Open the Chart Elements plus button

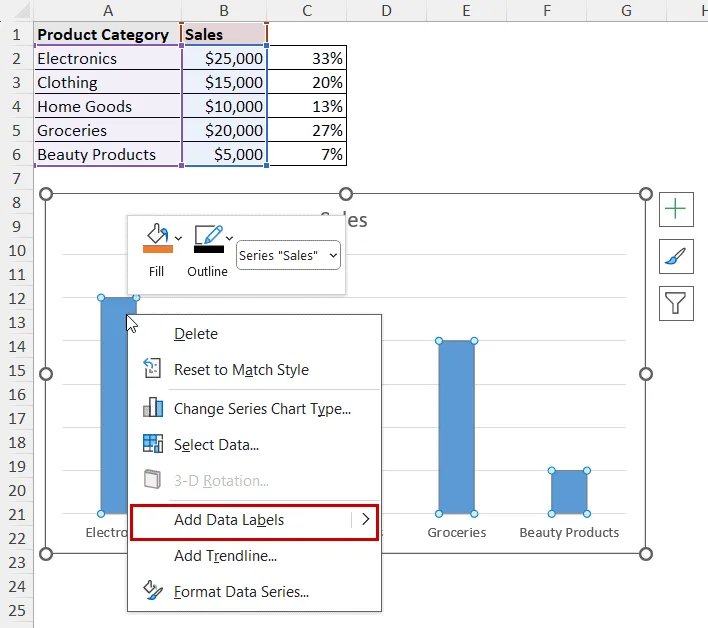(x=676, y=209)
